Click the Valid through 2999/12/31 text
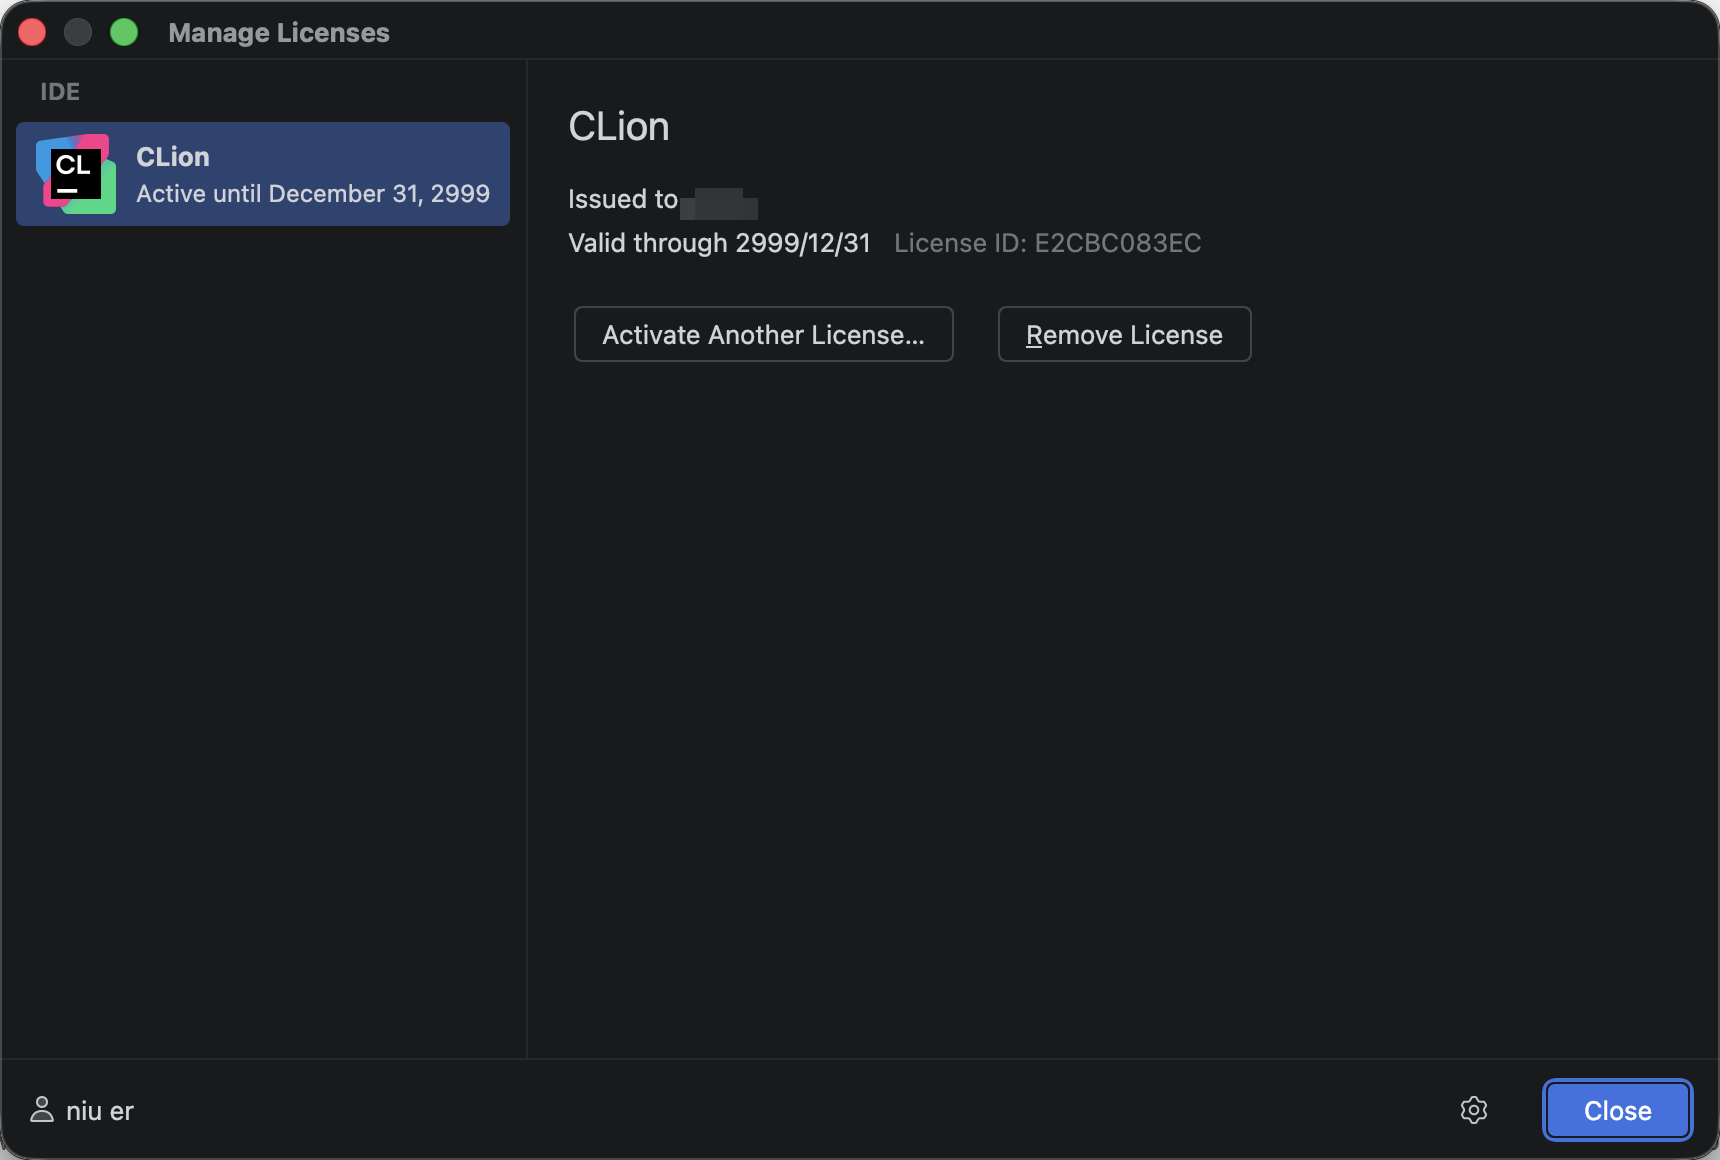 pos(719,243)
